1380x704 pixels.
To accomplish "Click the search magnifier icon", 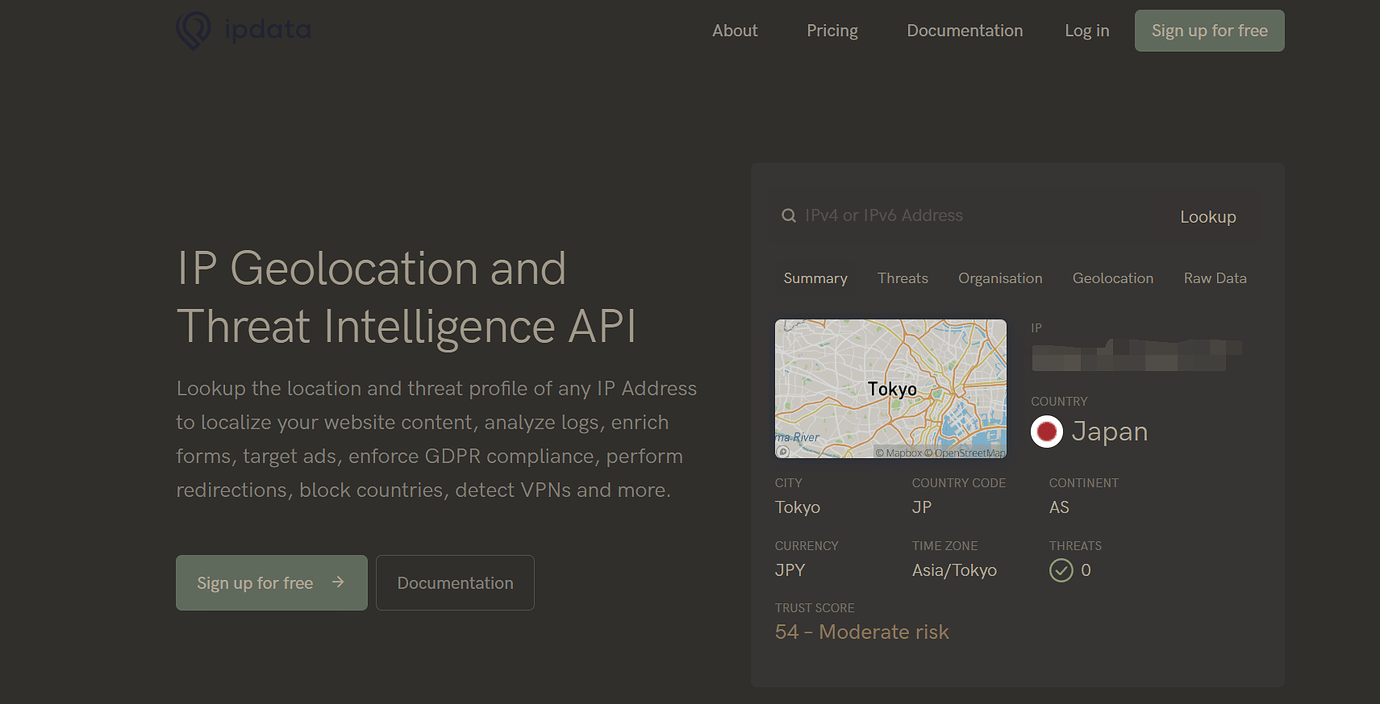I will (x=788, y=216).
